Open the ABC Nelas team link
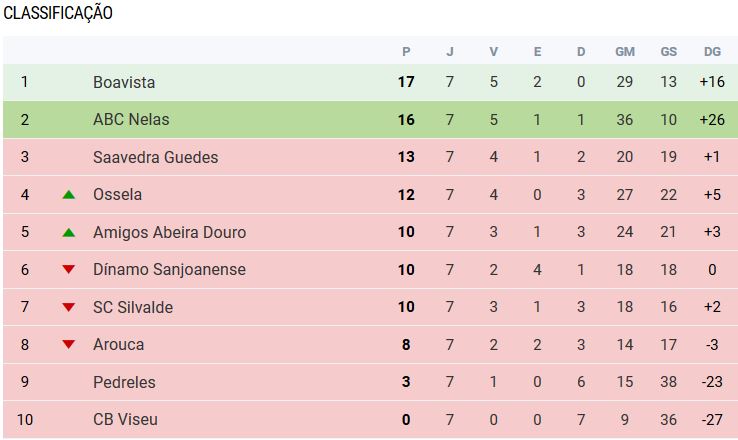The width and height of the screenshot is (738, 440). pyautogui.click(x=131, y=119)
